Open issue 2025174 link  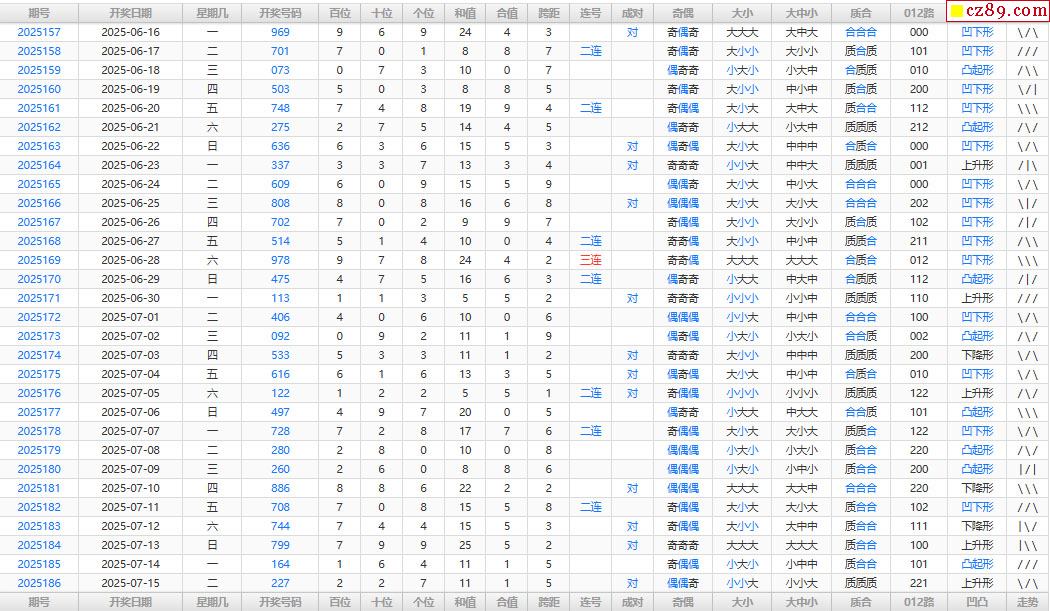point(39,355)
